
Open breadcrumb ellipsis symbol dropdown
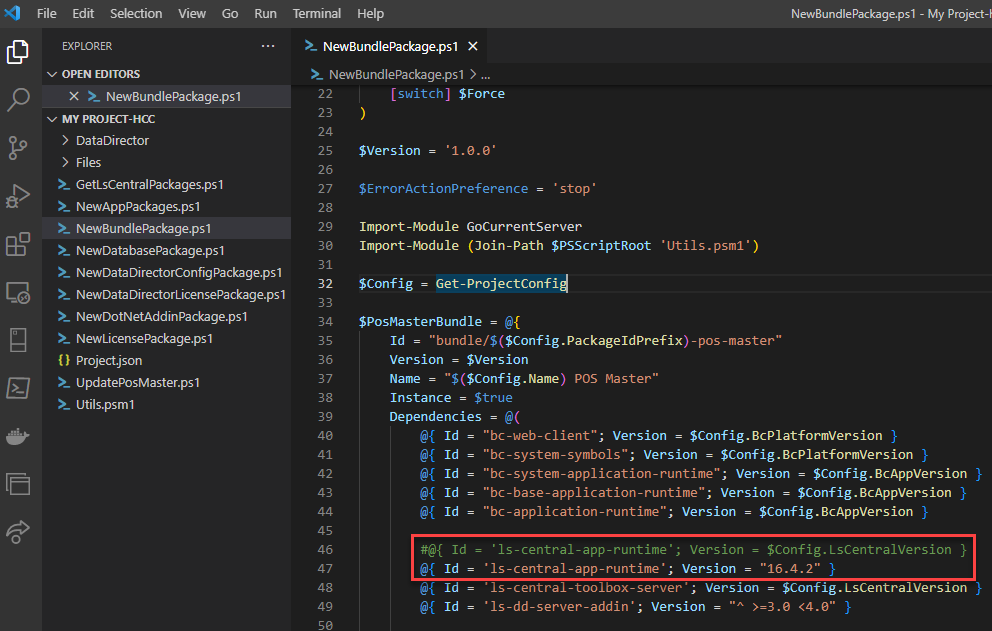[x=485, y=75]
